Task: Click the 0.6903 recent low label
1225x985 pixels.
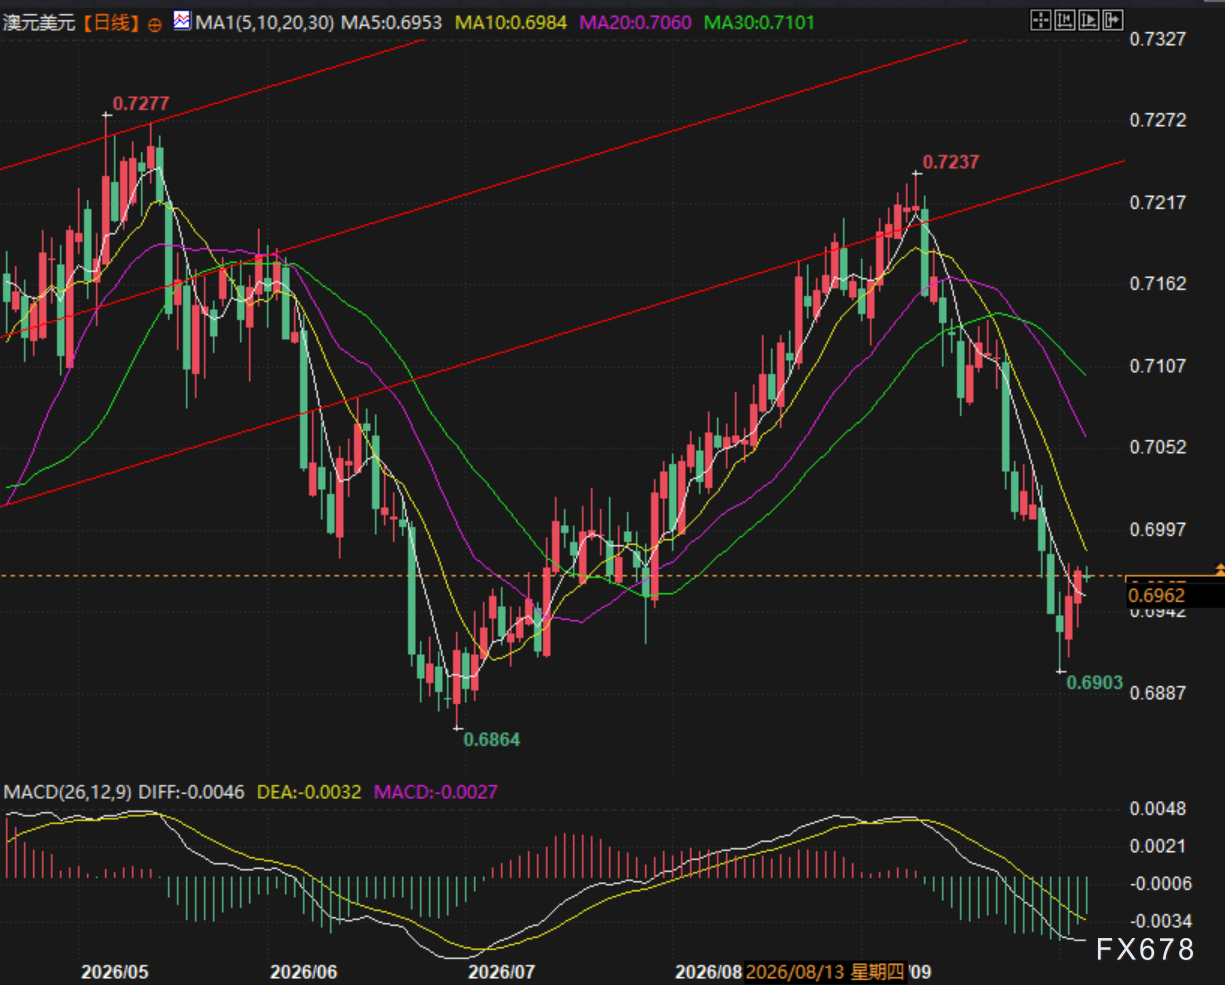Action: [1095, 683]
